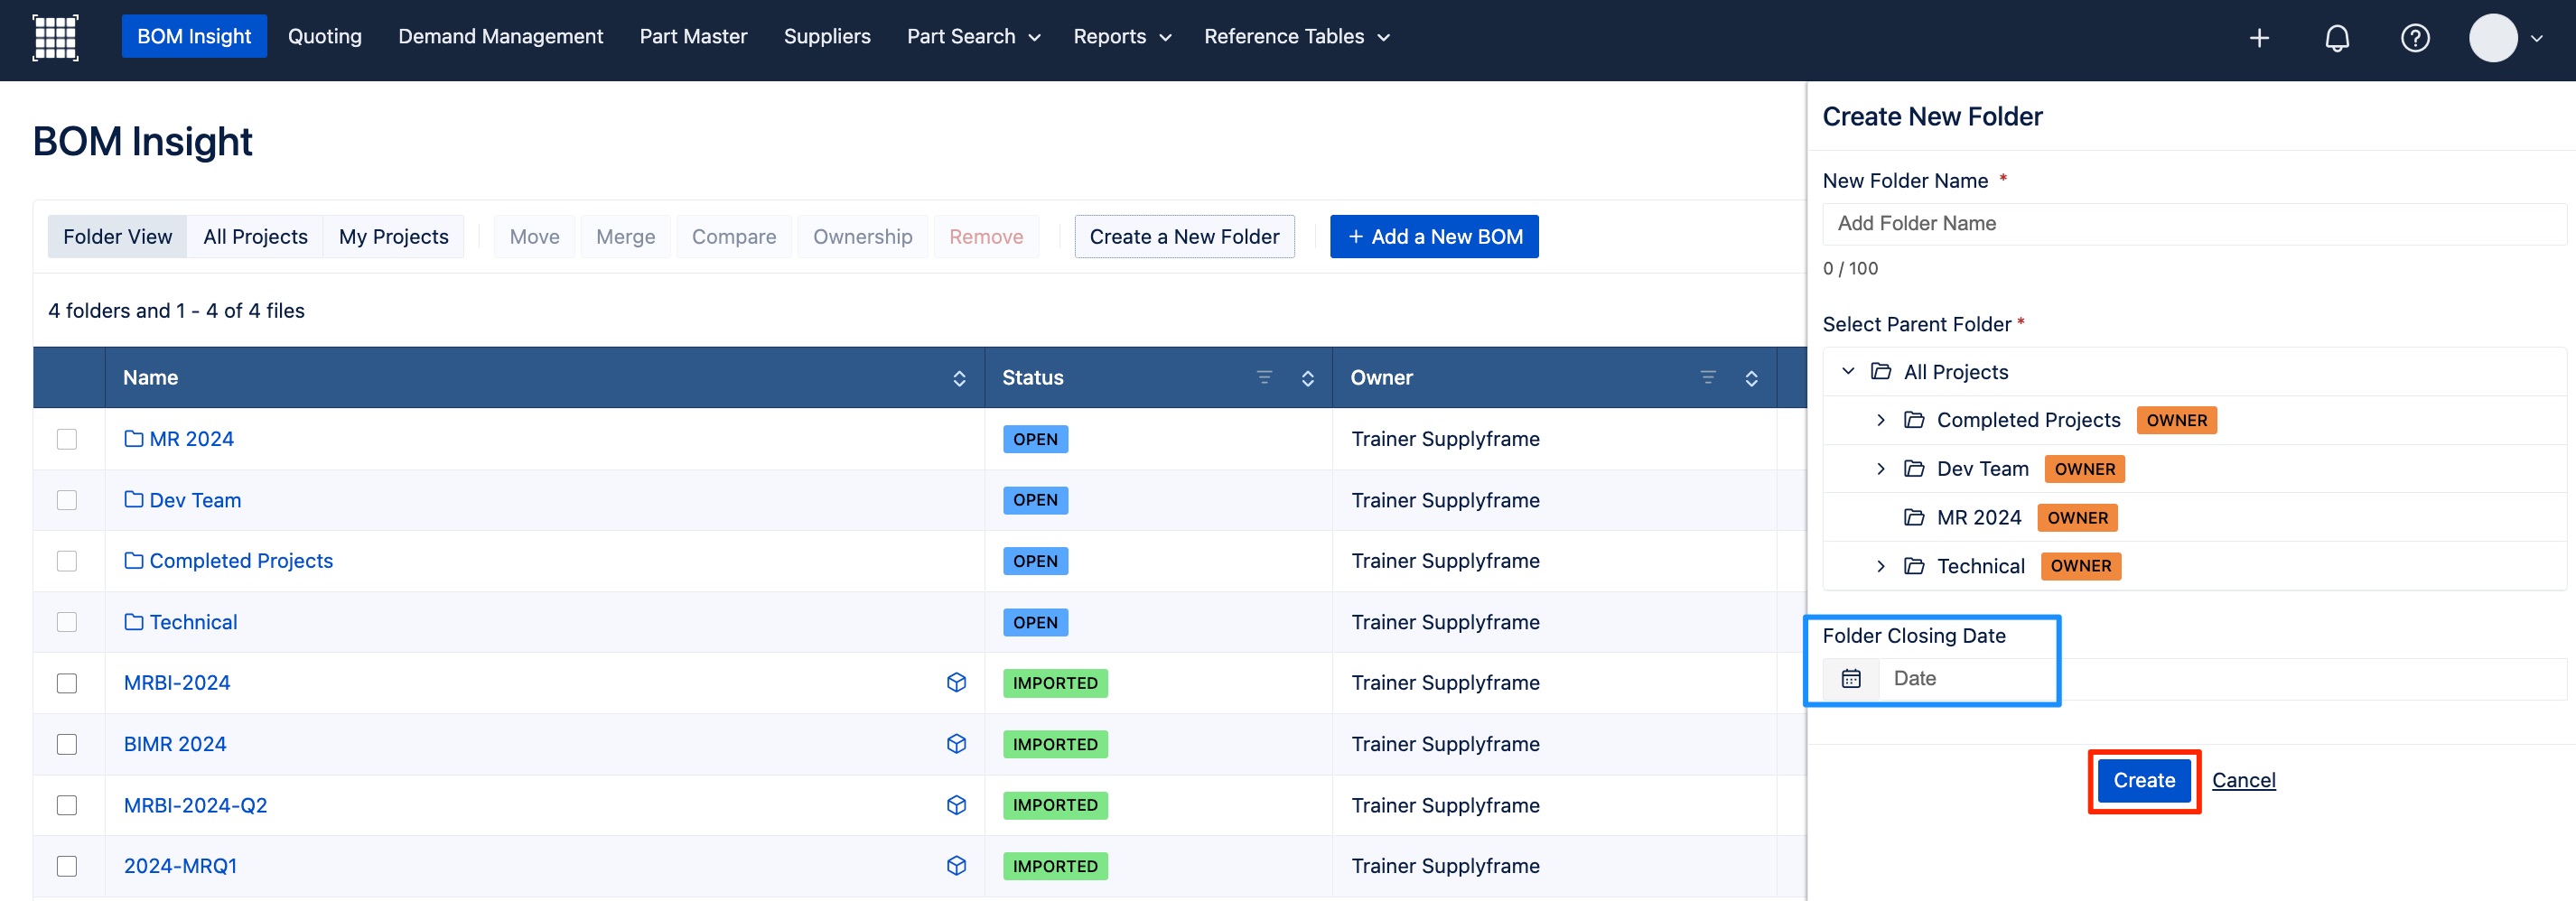Viewport: 2576px width, 901px height.
Task: Click the Create a New Folder button
Action: [x=1184, y=237]
